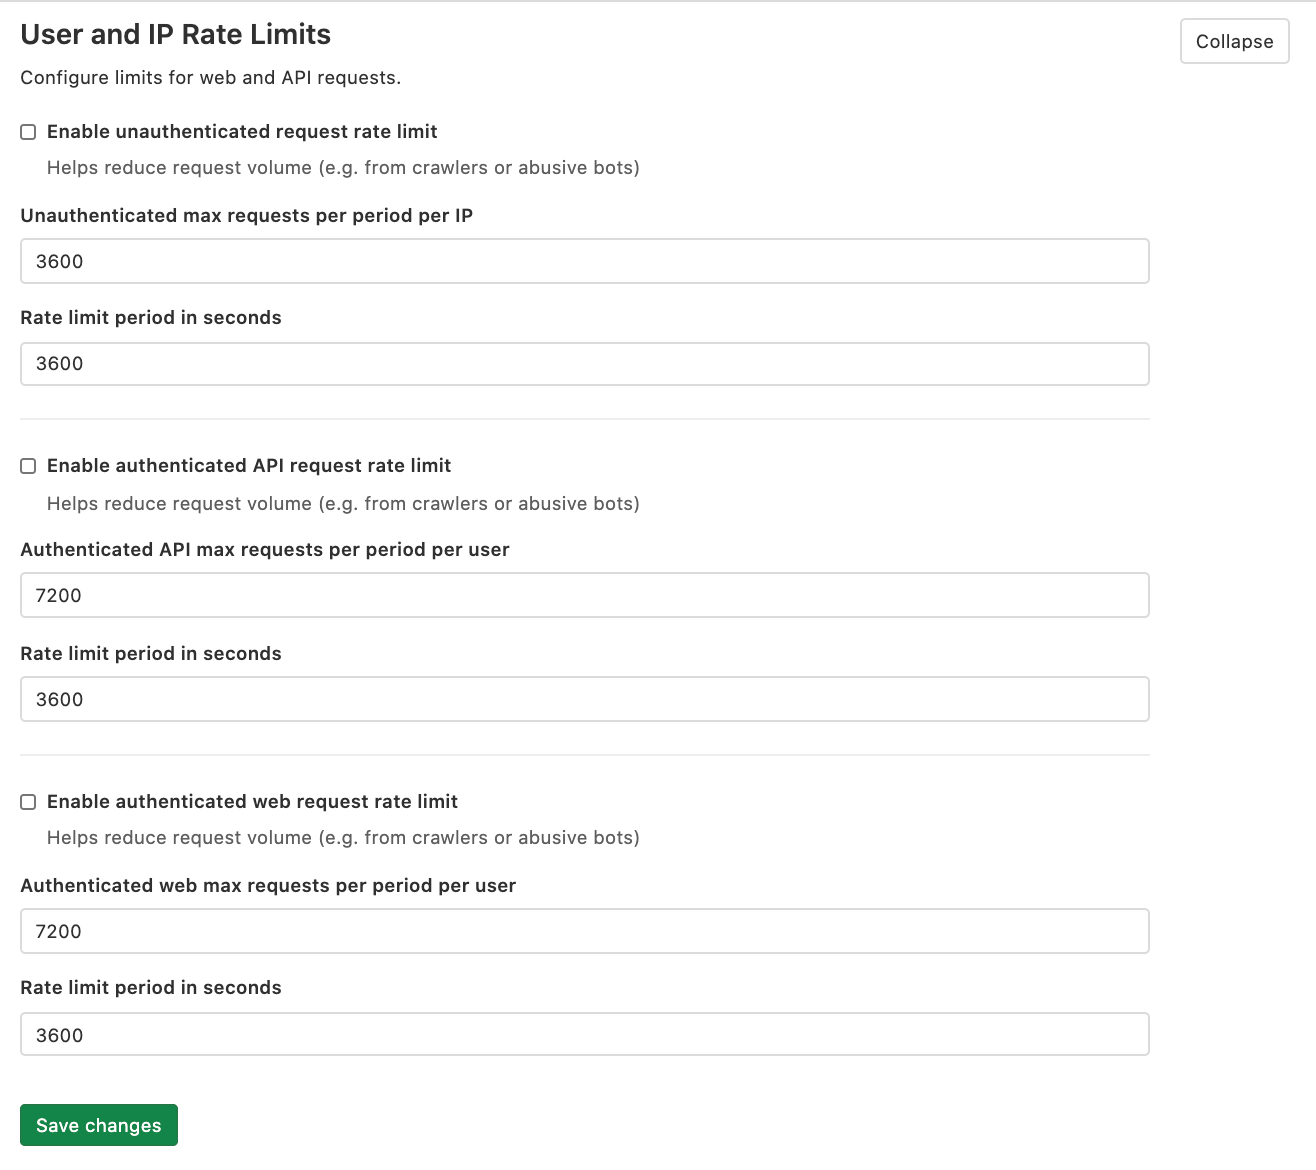Click the 'Authenticated API max requests per period' label
This screenshot has width=1316, height=1170.
(266, 549)
